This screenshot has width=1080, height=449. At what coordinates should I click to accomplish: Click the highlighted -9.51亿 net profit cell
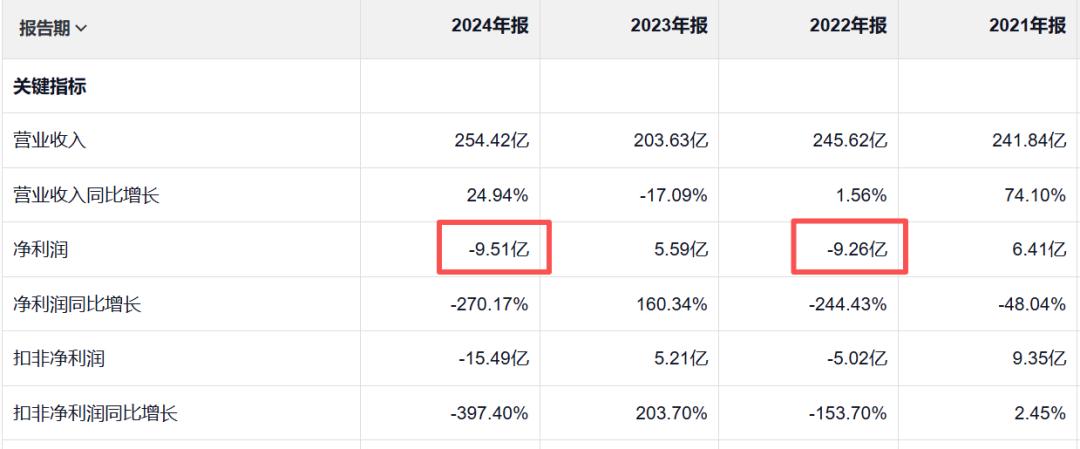click(497, 250)
